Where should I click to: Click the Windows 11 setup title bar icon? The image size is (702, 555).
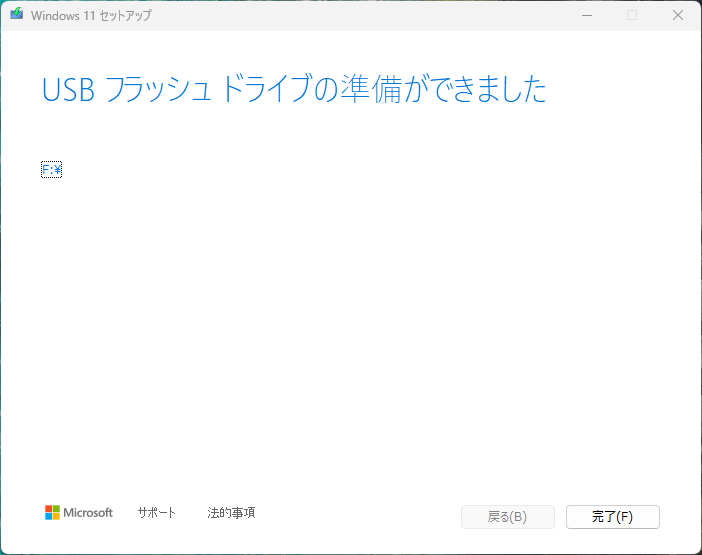[x=17, y=14]
